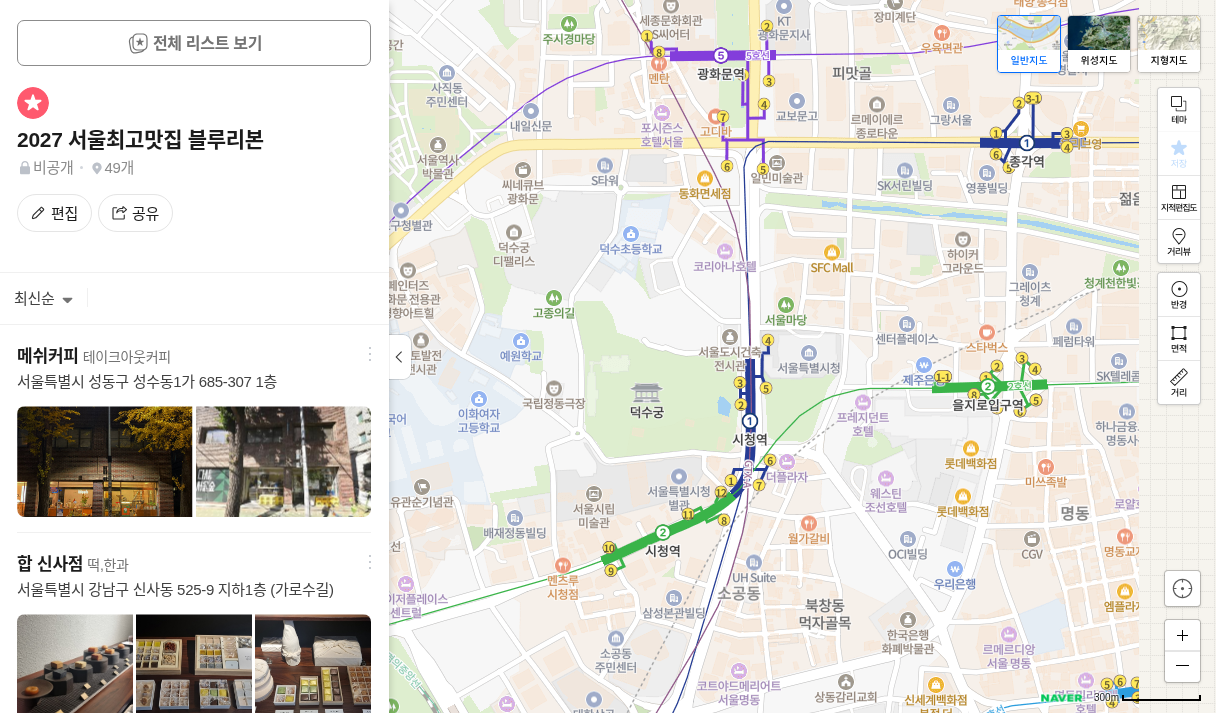Click the 을지로입구역 line 2 station marker
Viewport: 1216px width, 713px height.
coord(988,387)
